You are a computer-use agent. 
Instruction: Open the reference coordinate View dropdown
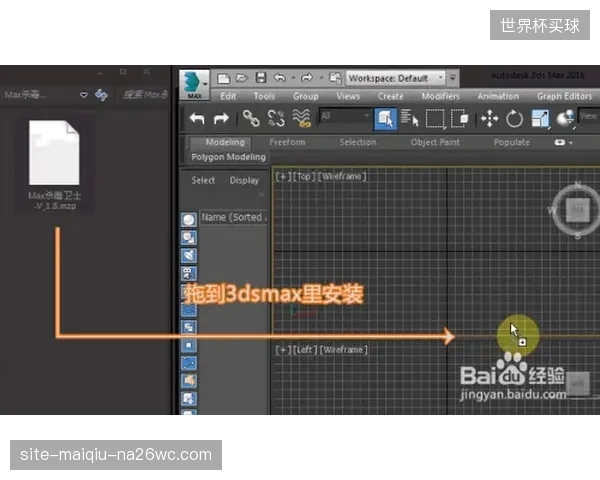pyautogui.click(x=589, y=116)
